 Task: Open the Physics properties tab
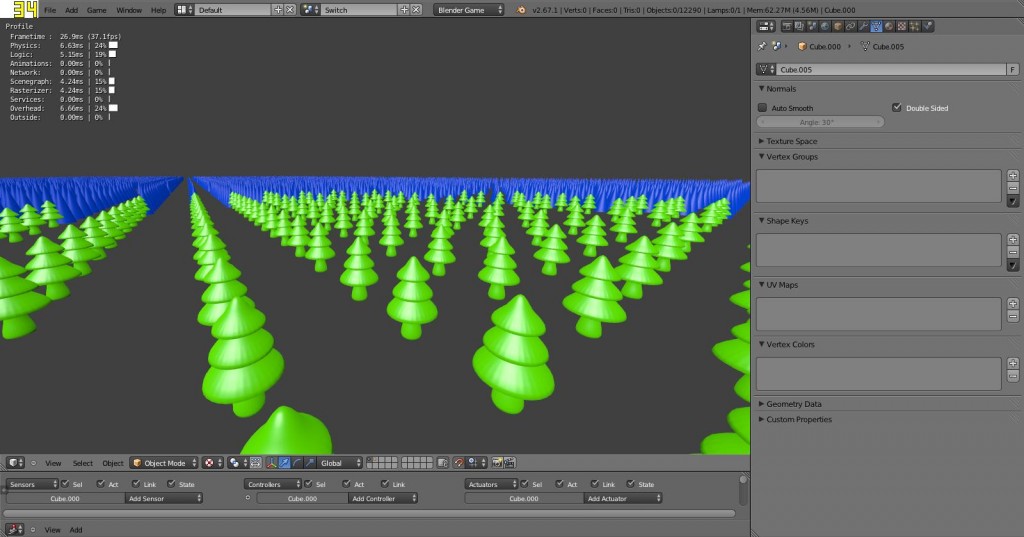(928, 26)
